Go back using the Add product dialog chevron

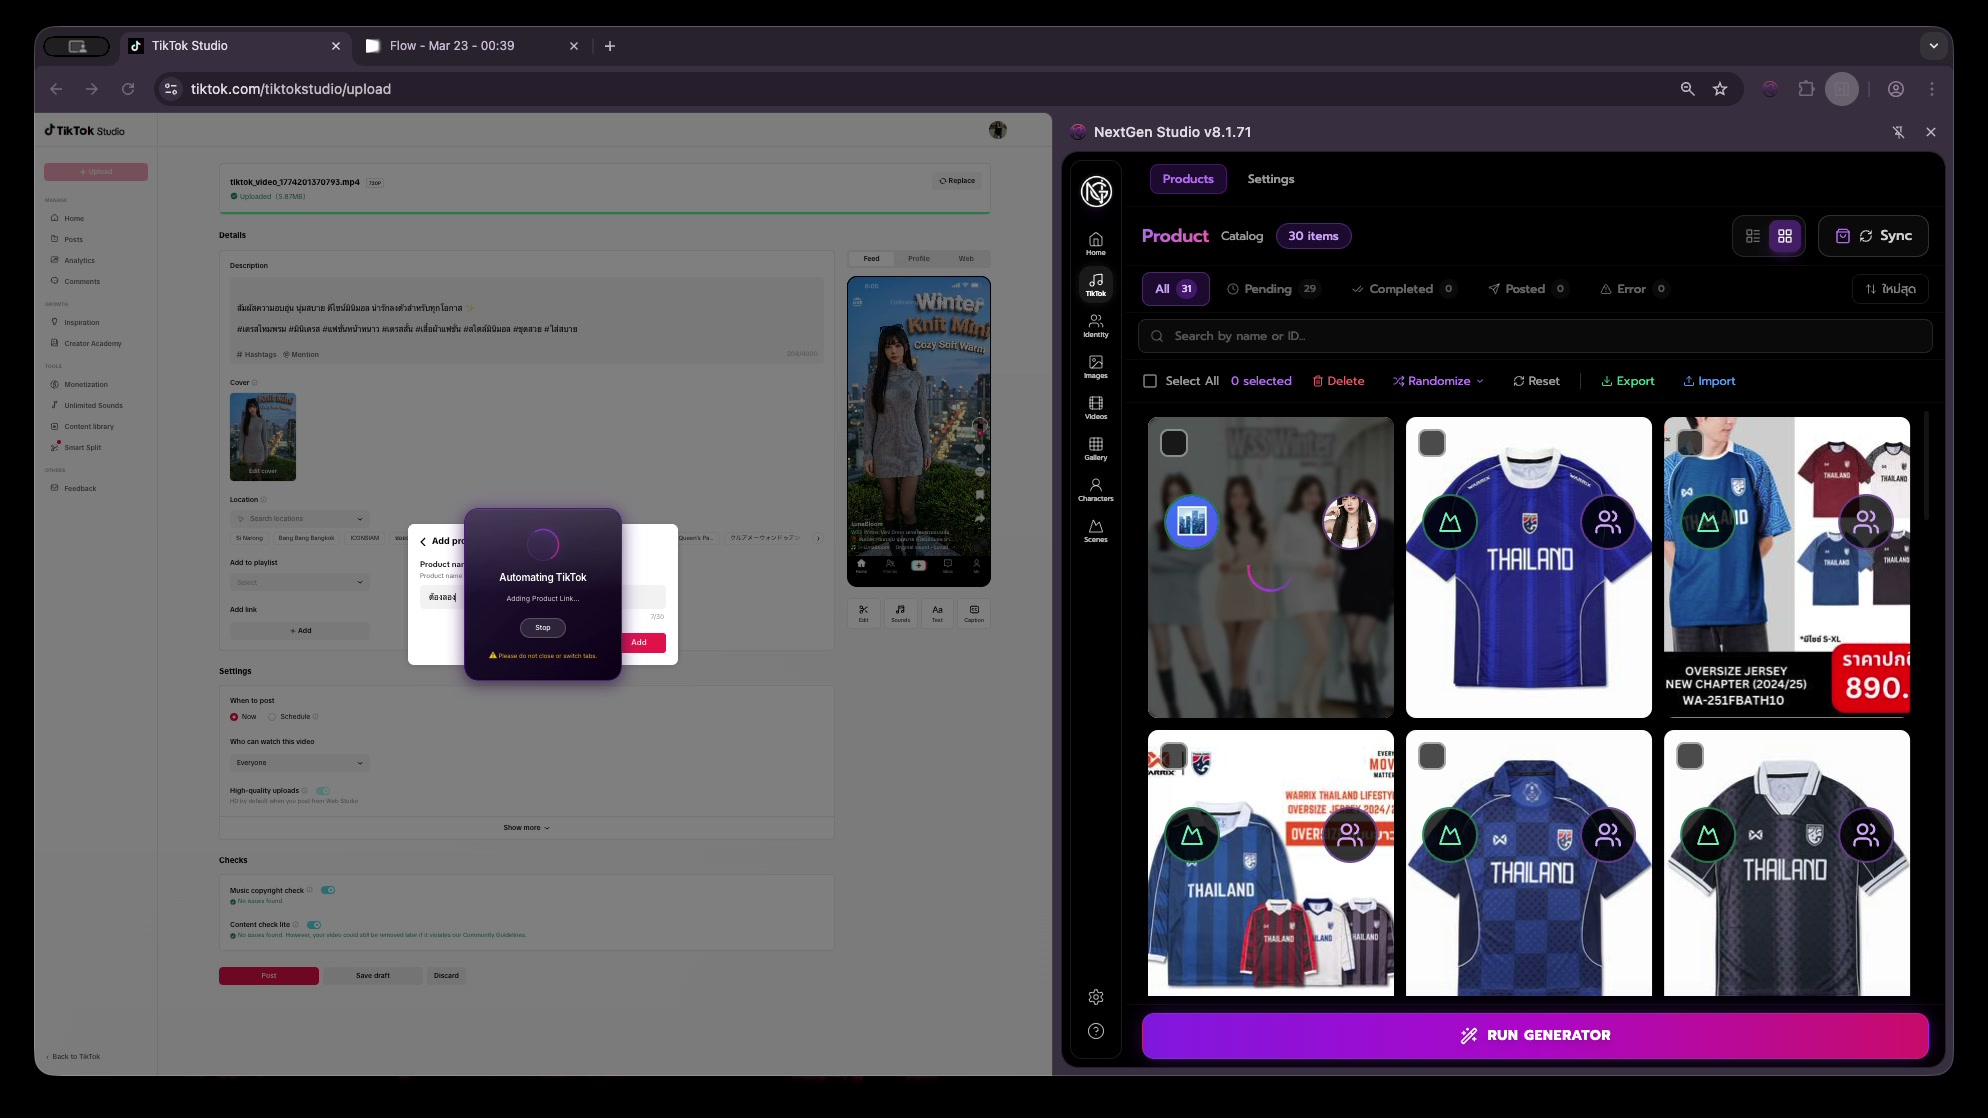(423, 541)
